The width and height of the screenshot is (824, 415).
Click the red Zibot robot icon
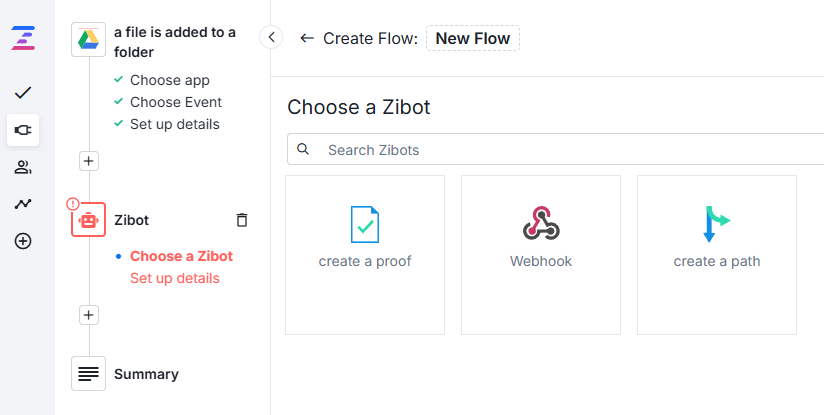(89, 220)
